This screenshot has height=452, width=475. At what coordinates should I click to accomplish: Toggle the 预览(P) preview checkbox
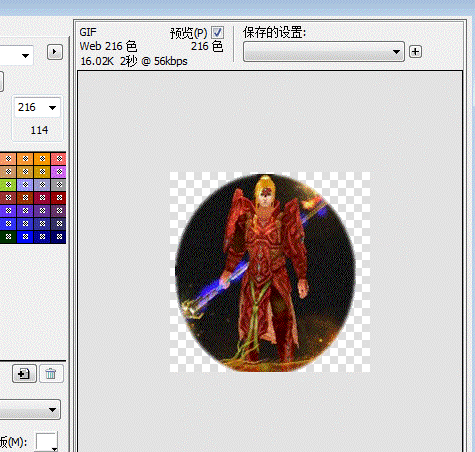[218, 33]
